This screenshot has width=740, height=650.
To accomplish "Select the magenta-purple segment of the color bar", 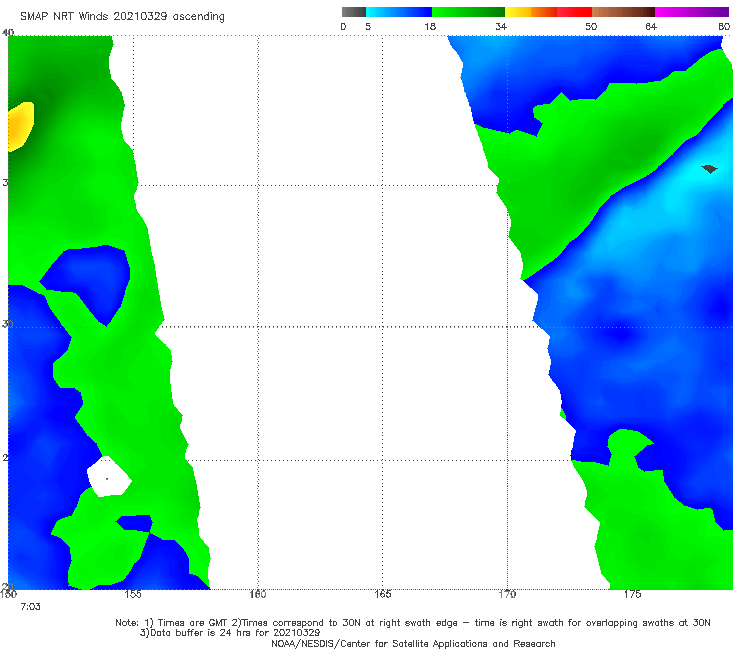I will coord(692,12).
